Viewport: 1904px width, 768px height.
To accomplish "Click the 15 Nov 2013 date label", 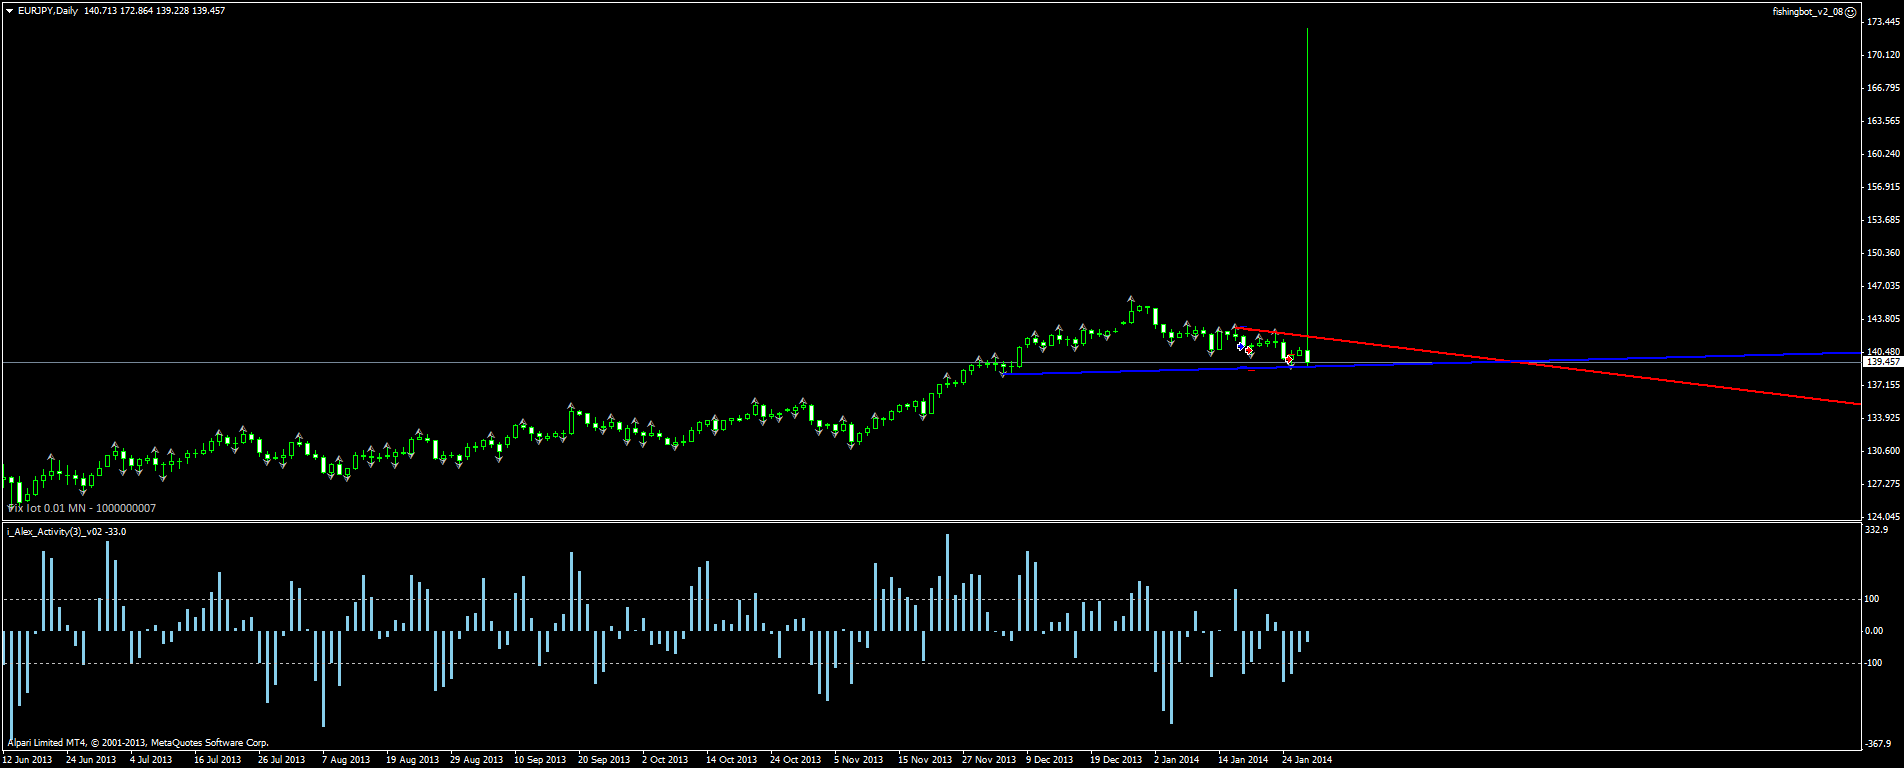I will (924, 760).
